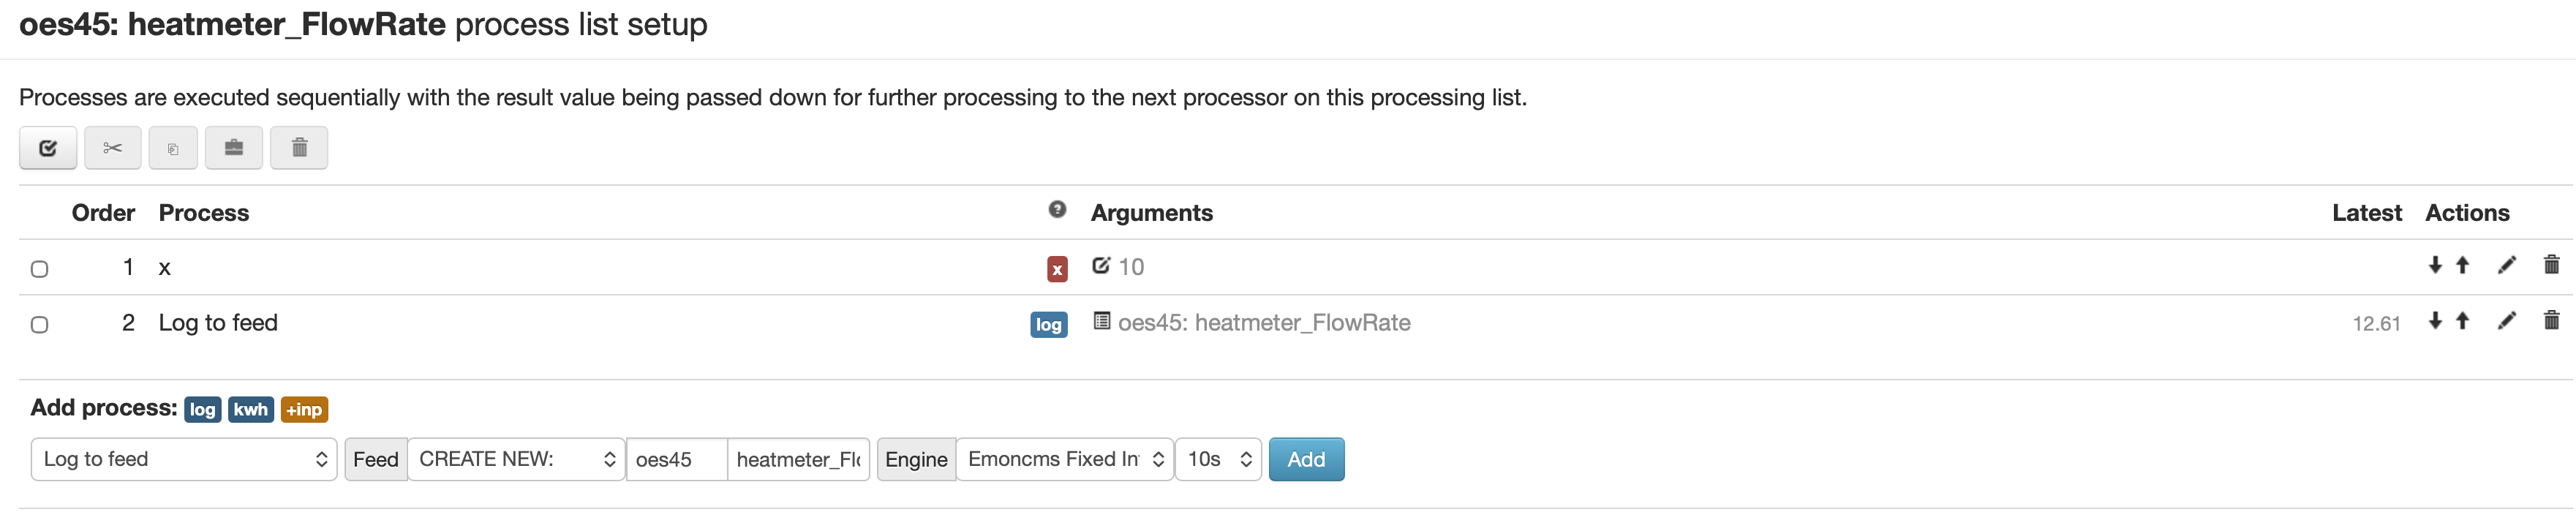2576x512 pixels.
Task: Edit the Log to feed process
Action: [2506, 321]
